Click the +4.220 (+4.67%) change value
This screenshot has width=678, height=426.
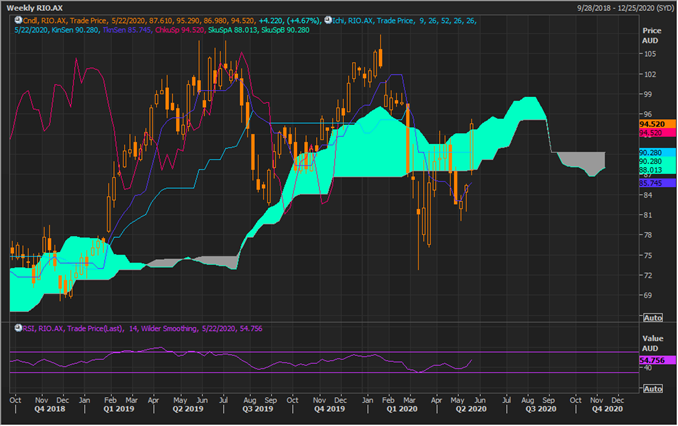289,20
